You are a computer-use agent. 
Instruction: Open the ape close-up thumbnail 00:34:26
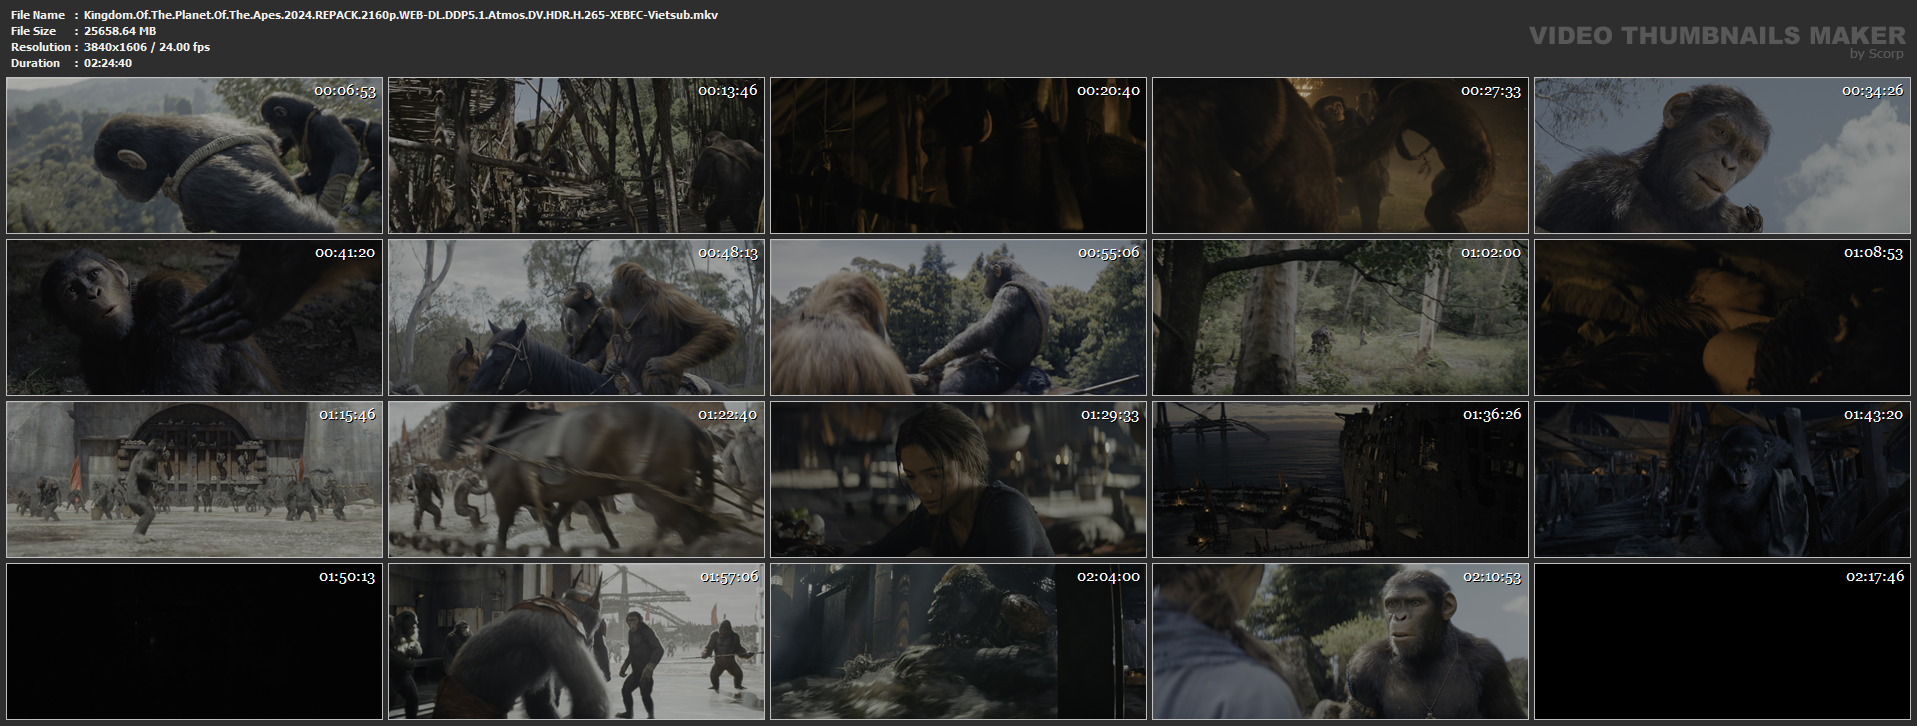coord(1722,156)
